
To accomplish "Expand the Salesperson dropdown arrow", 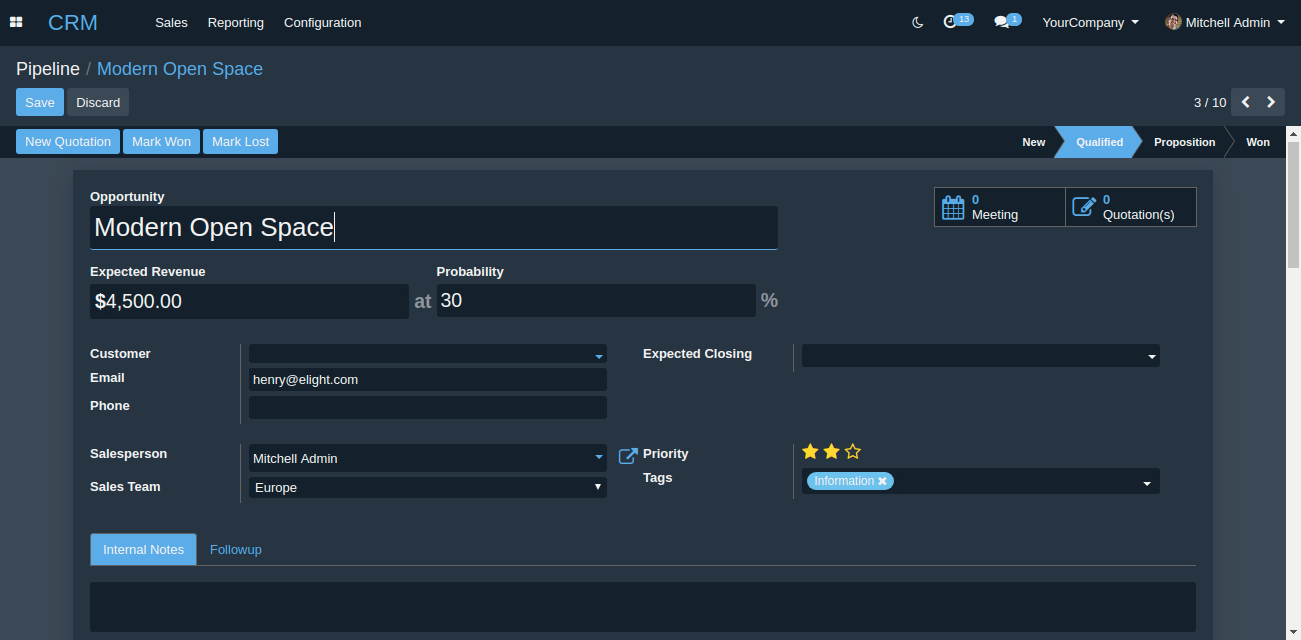I will click(599, 458).
